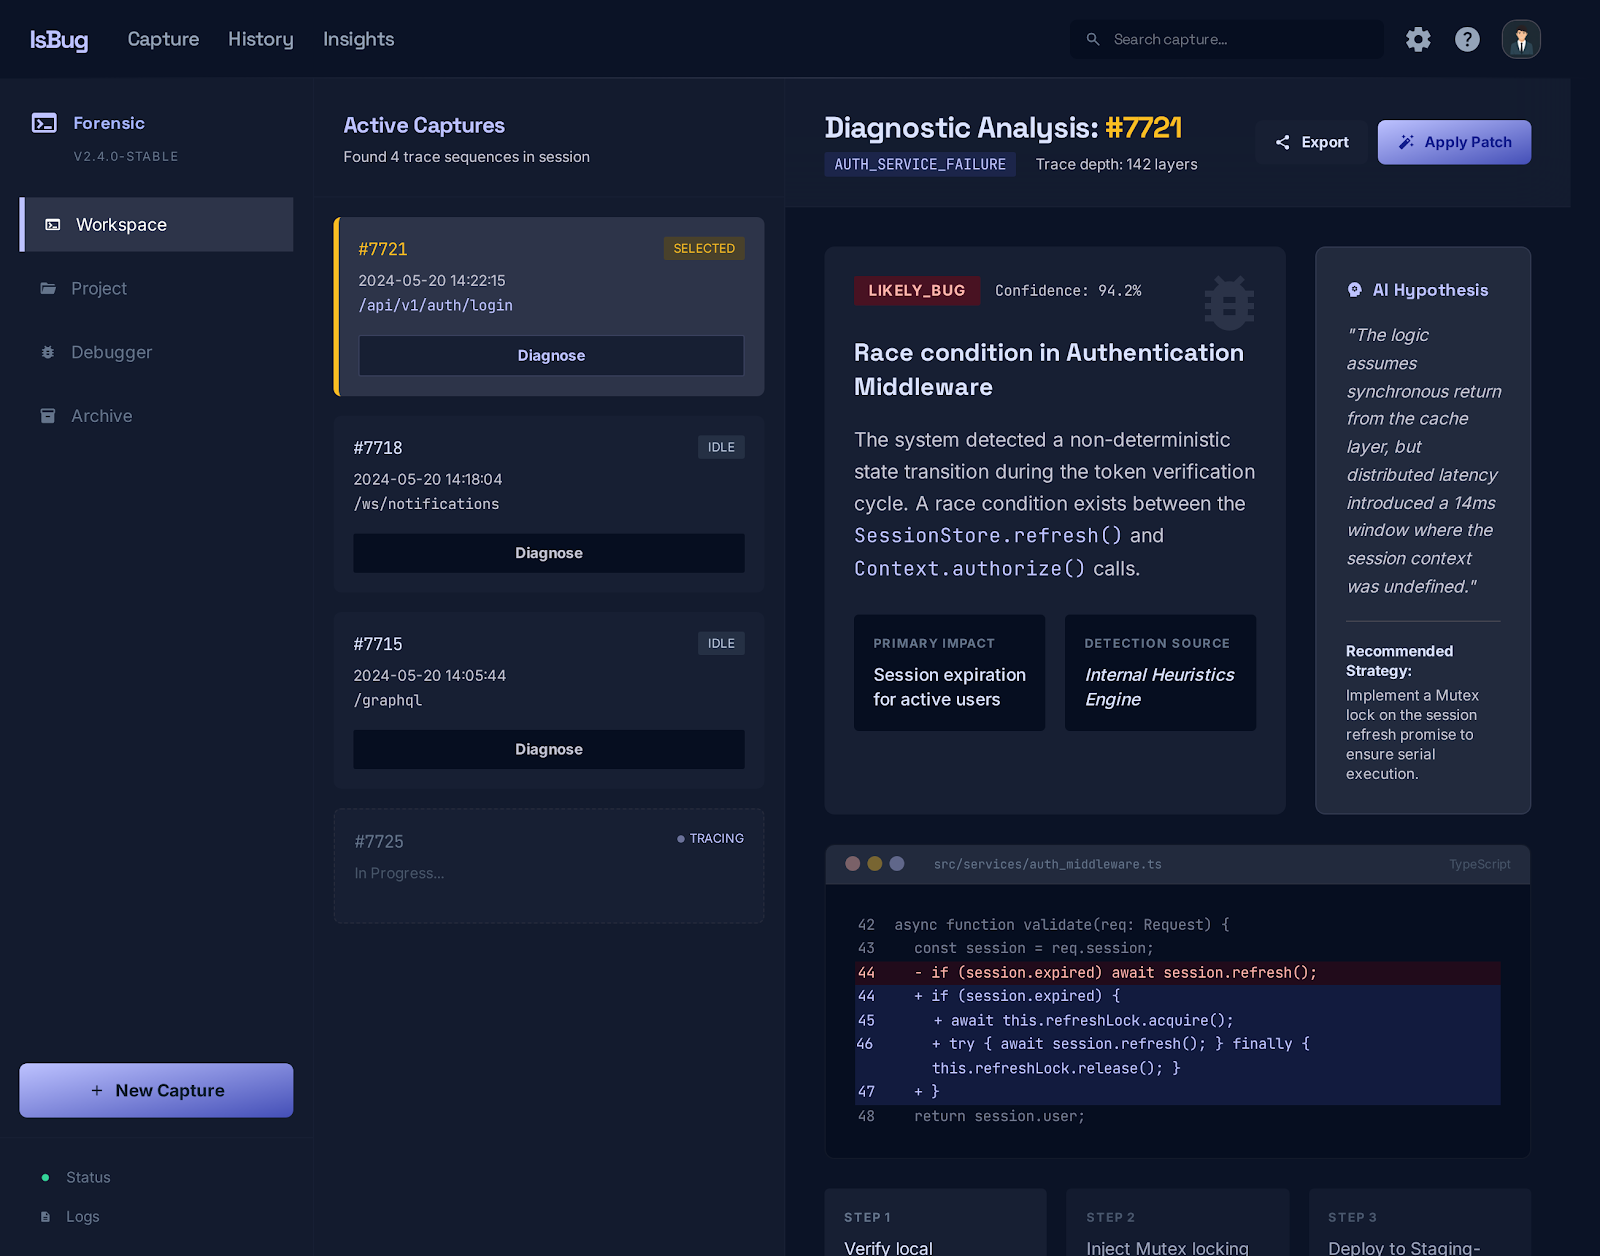
Task: Open the Debugger icon in the sidebar
Action: coord(48,352)
